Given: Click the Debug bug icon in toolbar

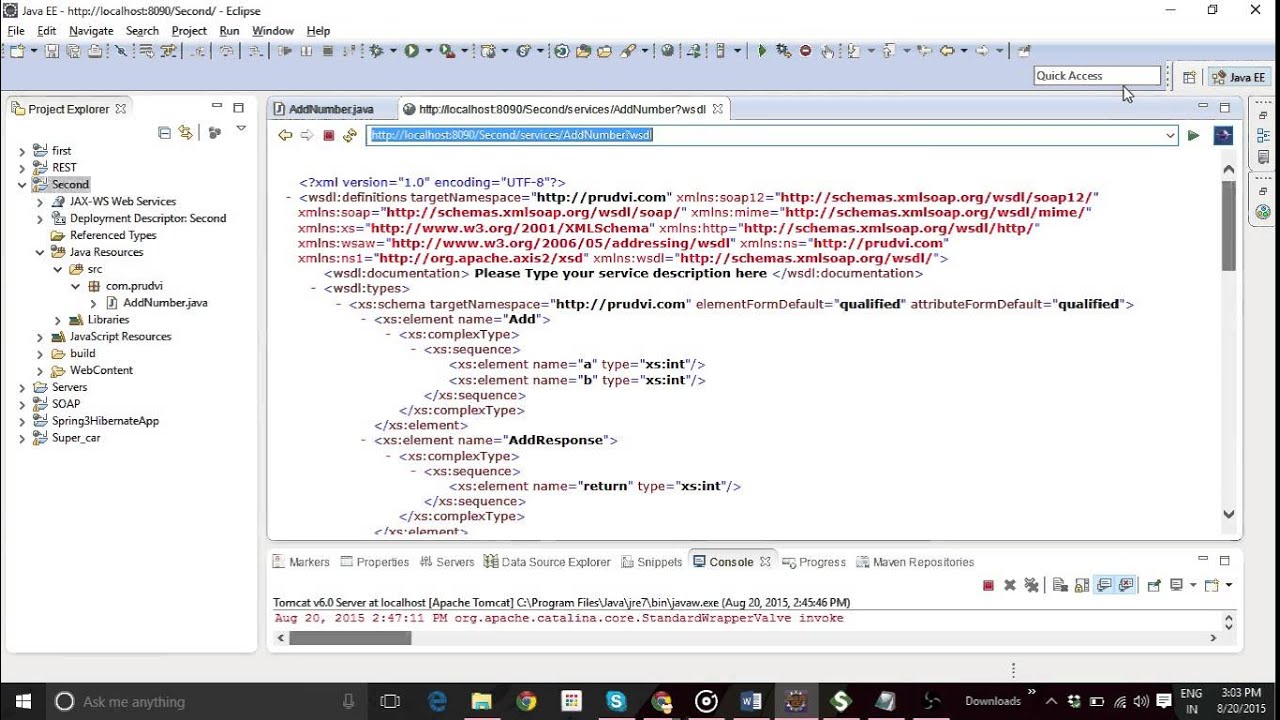Looking at the screenshot, I should click(x=377, y=51).
